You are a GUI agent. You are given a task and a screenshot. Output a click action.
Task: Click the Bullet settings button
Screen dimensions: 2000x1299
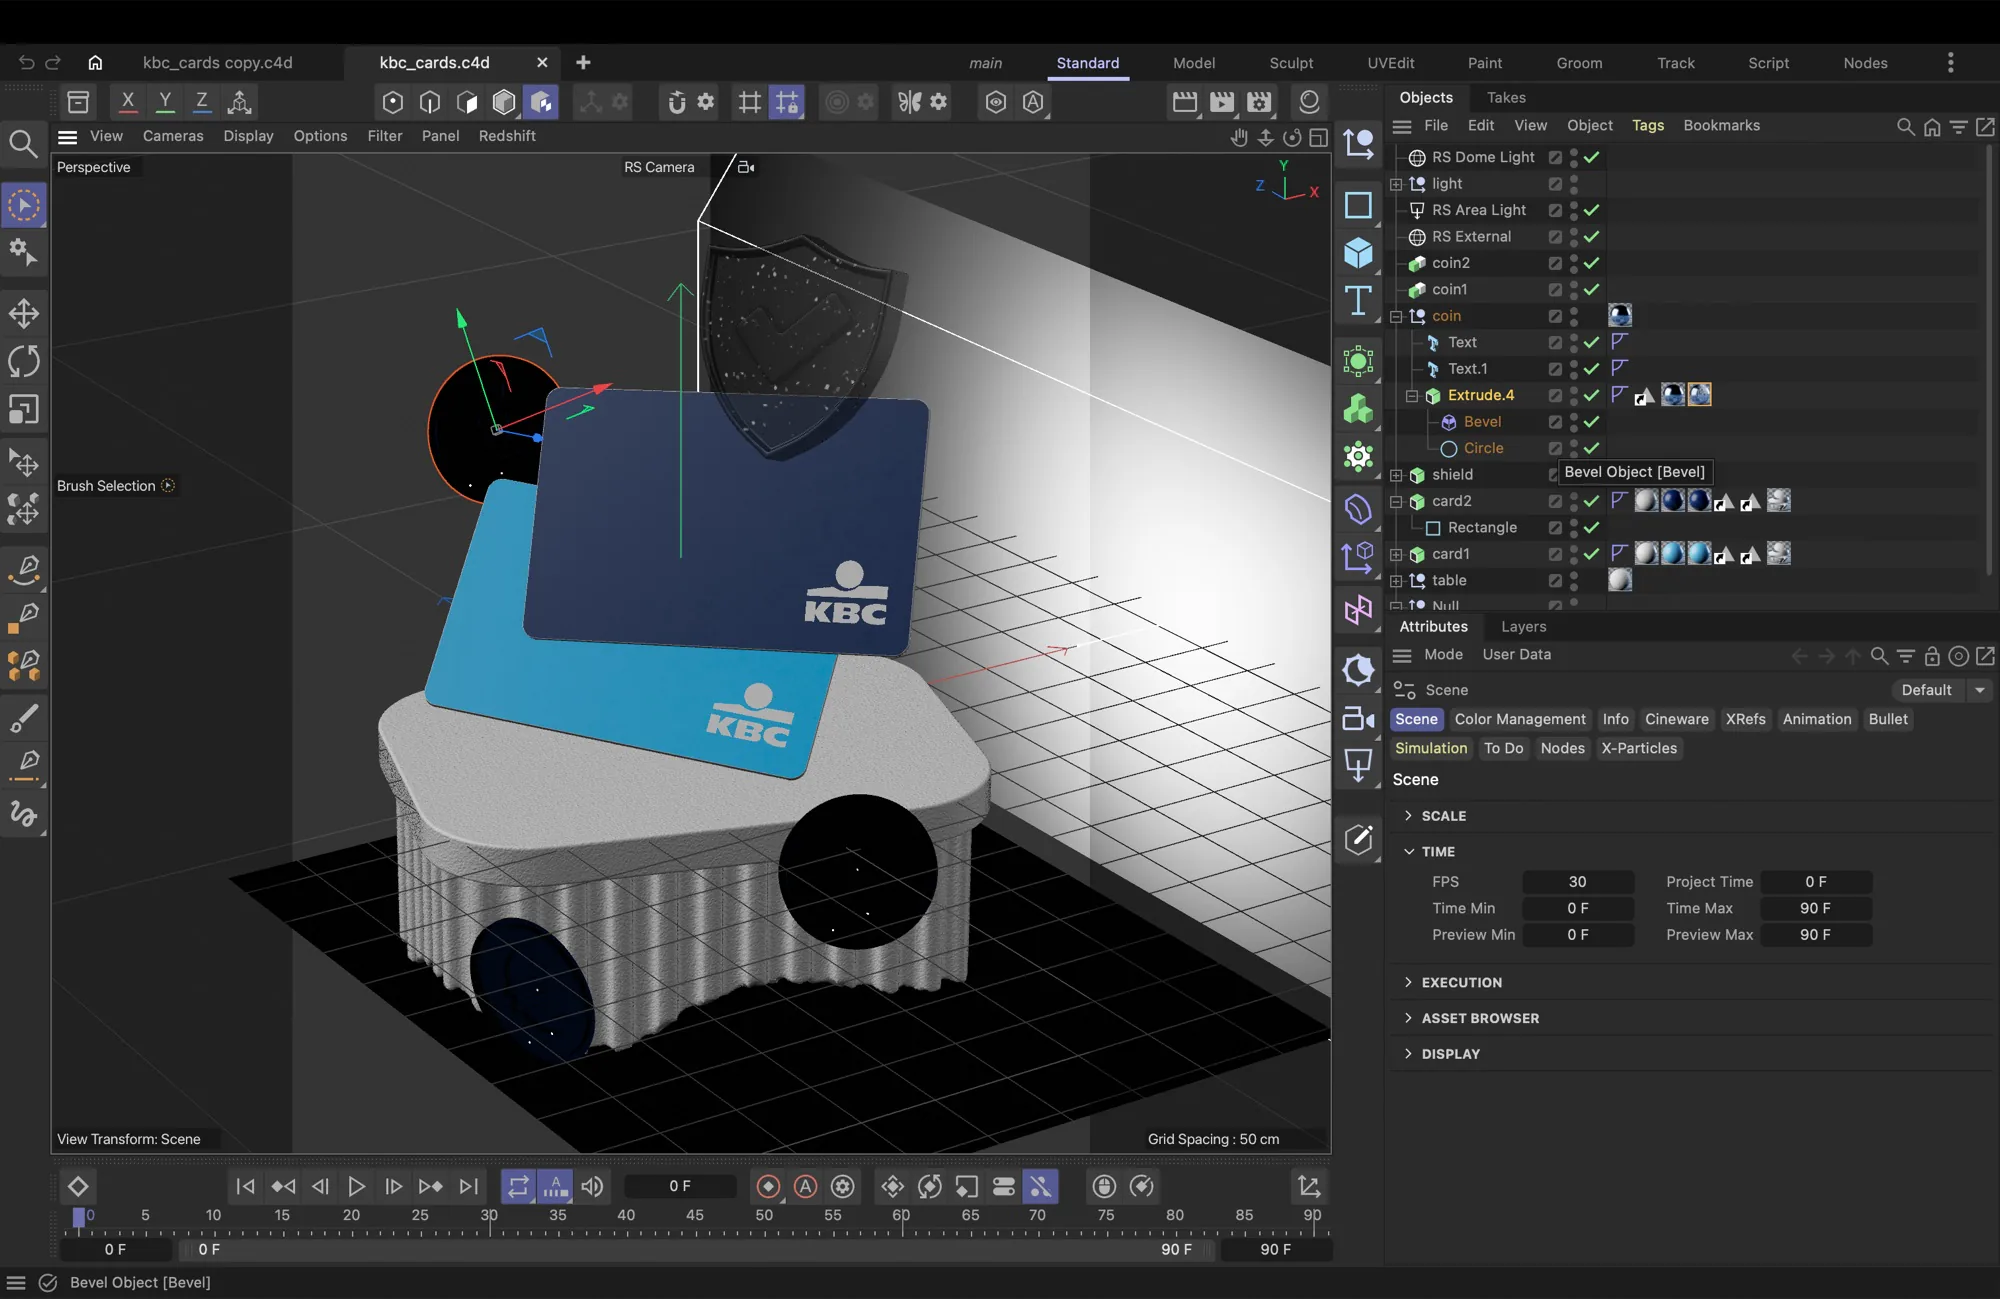(x=1888, y=719)
